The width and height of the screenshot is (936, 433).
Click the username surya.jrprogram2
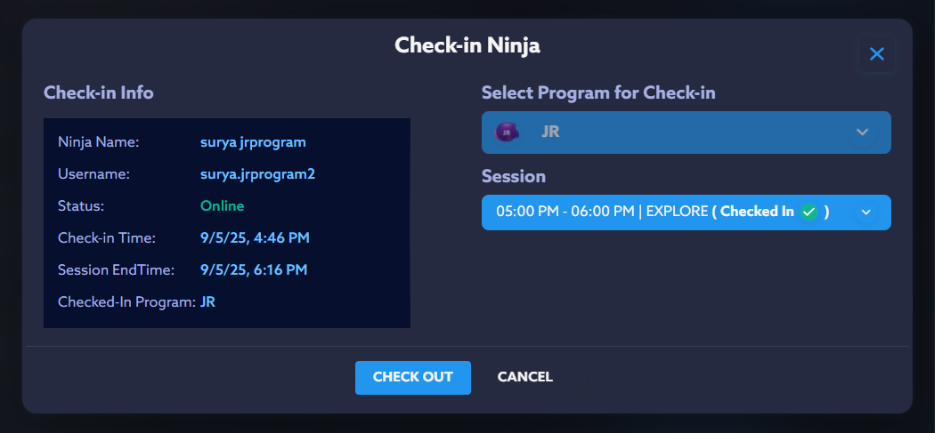[x=257, y=174]
